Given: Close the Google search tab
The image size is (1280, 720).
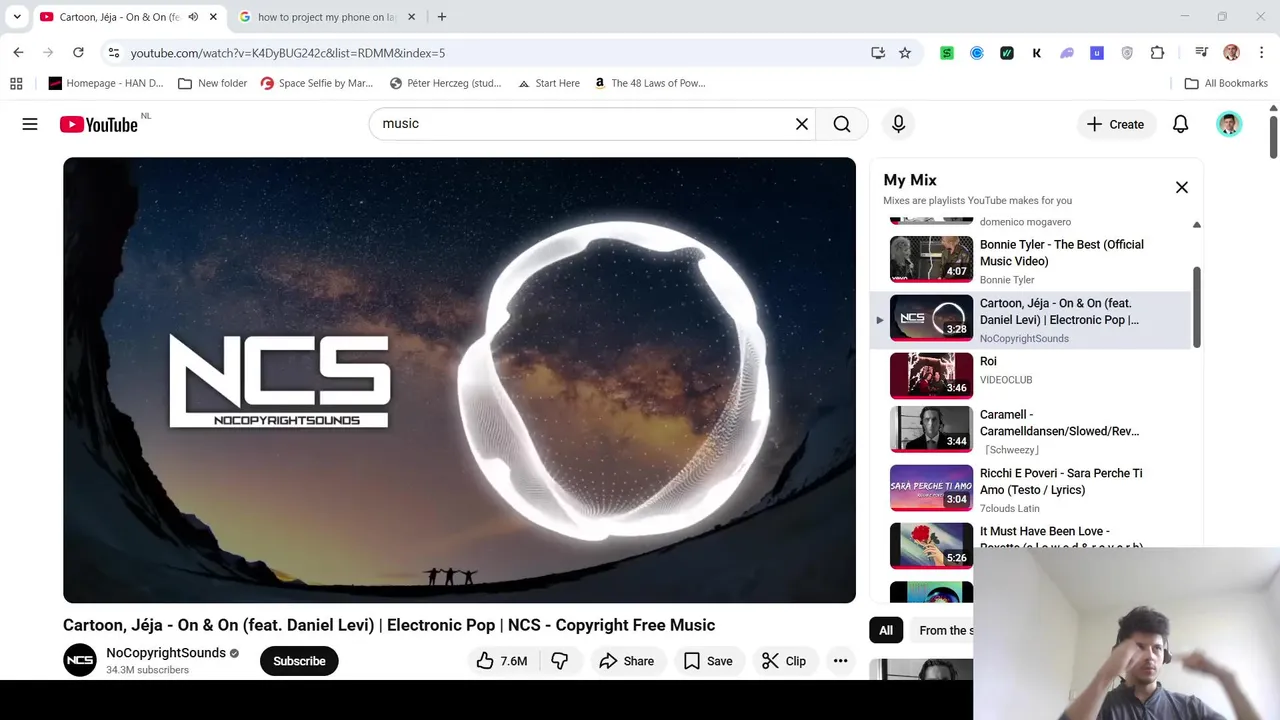Looking at the screenshot, I should [x=413, y=17].
